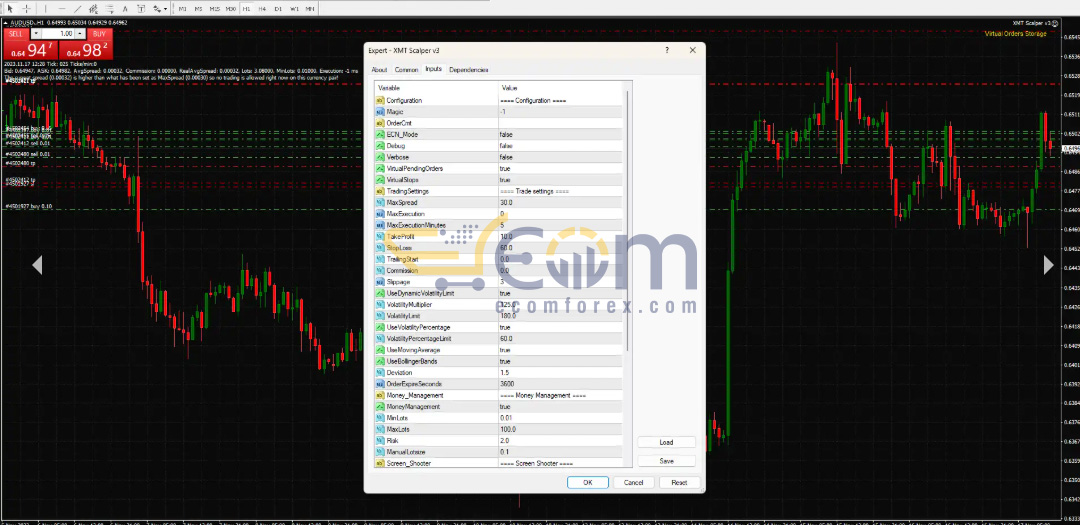Switch chart to MN timeframe
Image resolution: width=1080 pixels, height=525 pixels.
point(311,9)
